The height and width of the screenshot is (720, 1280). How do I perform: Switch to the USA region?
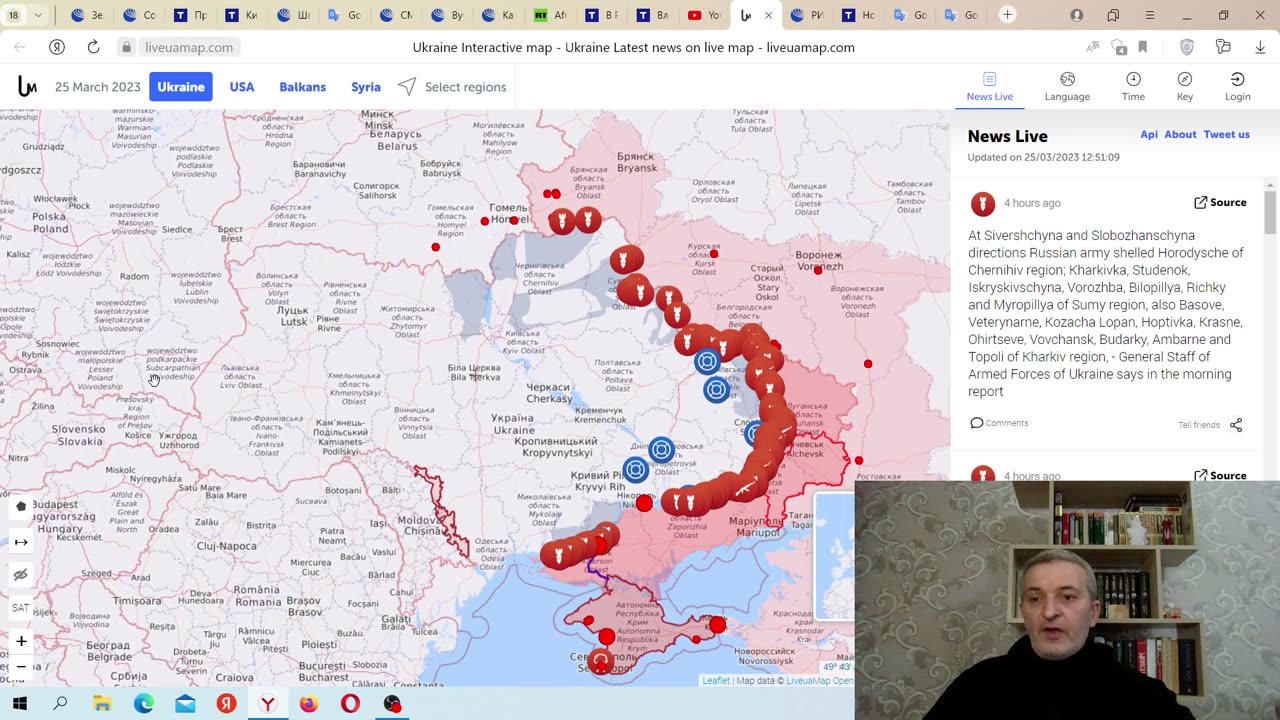tap(242, 87)
